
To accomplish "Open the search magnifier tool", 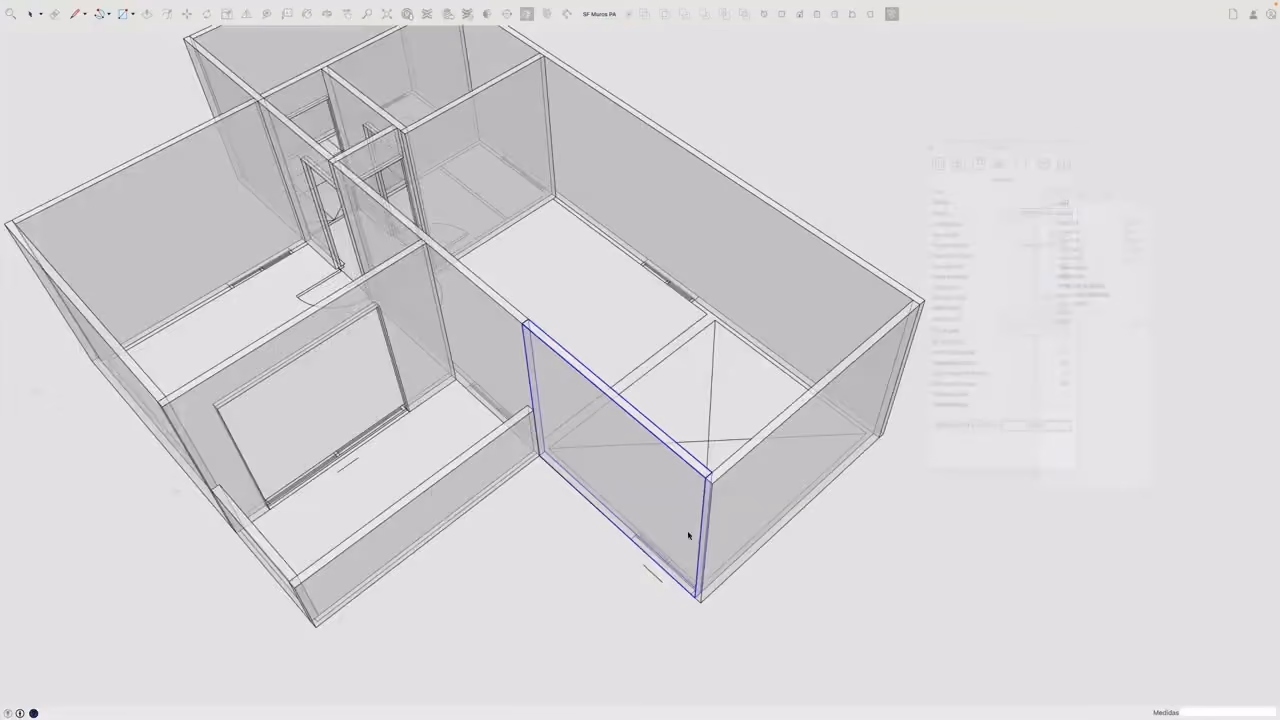I will [10, 14].
